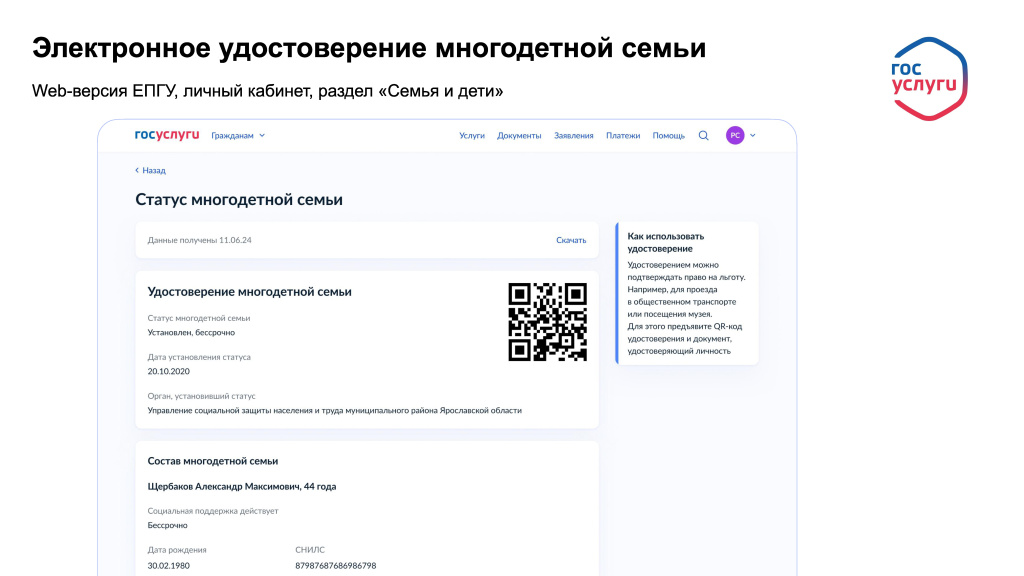Viewport: 1024px width, 576px height.
Task: Select the Услуги navigation item
Action: pyautogui.click(x=472, y=135)
